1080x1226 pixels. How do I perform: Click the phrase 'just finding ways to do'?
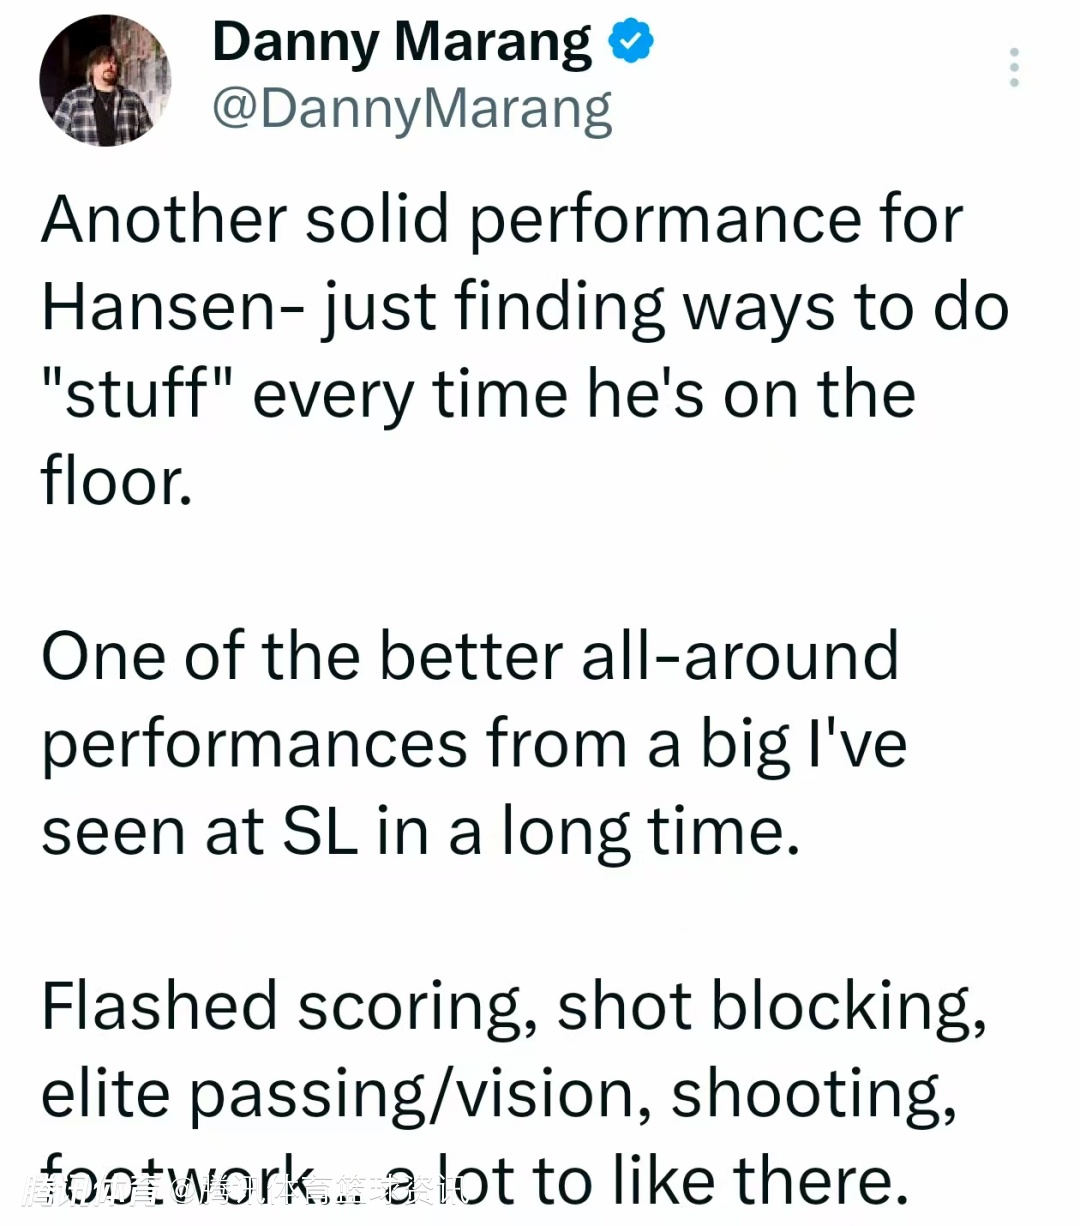click(x=666, y=307)
